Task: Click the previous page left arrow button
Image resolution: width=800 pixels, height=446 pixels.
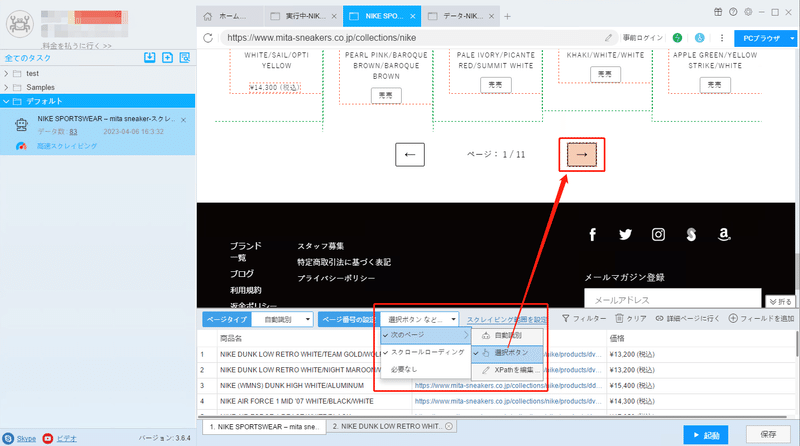Action: pyautogui.click(x=410, y=155)
